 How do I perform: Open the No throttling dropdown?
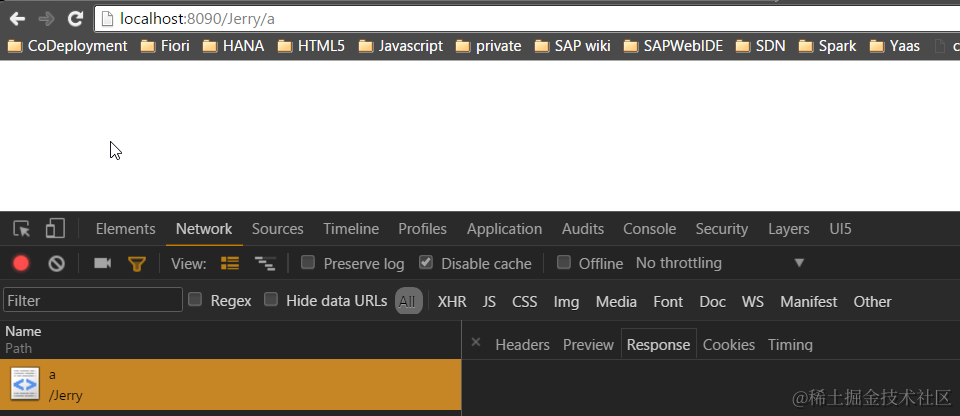720,263
